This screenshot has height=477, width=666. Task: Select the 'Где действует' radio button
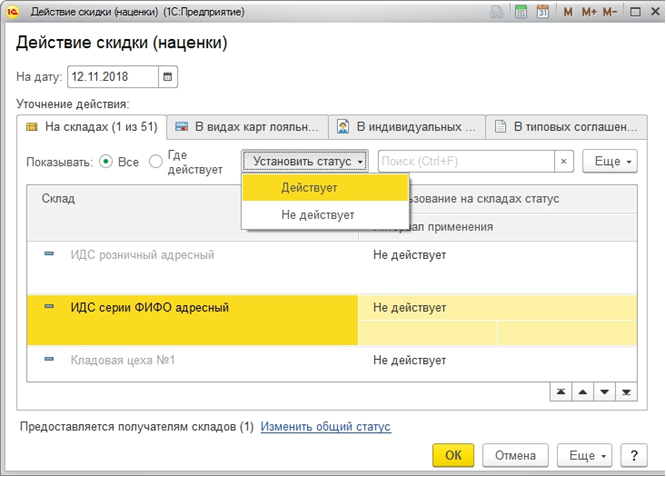tap(155, 162)
